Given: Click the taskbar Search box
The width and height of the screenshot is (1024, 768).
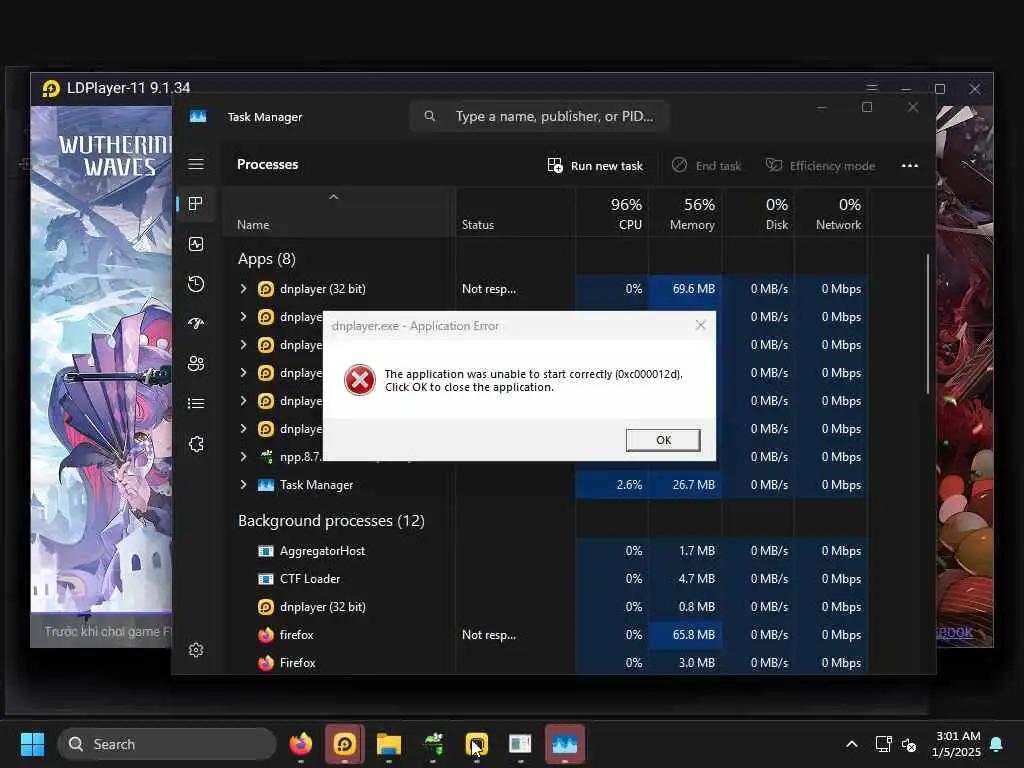Looking at the screenshot, I should click(167, 744).
